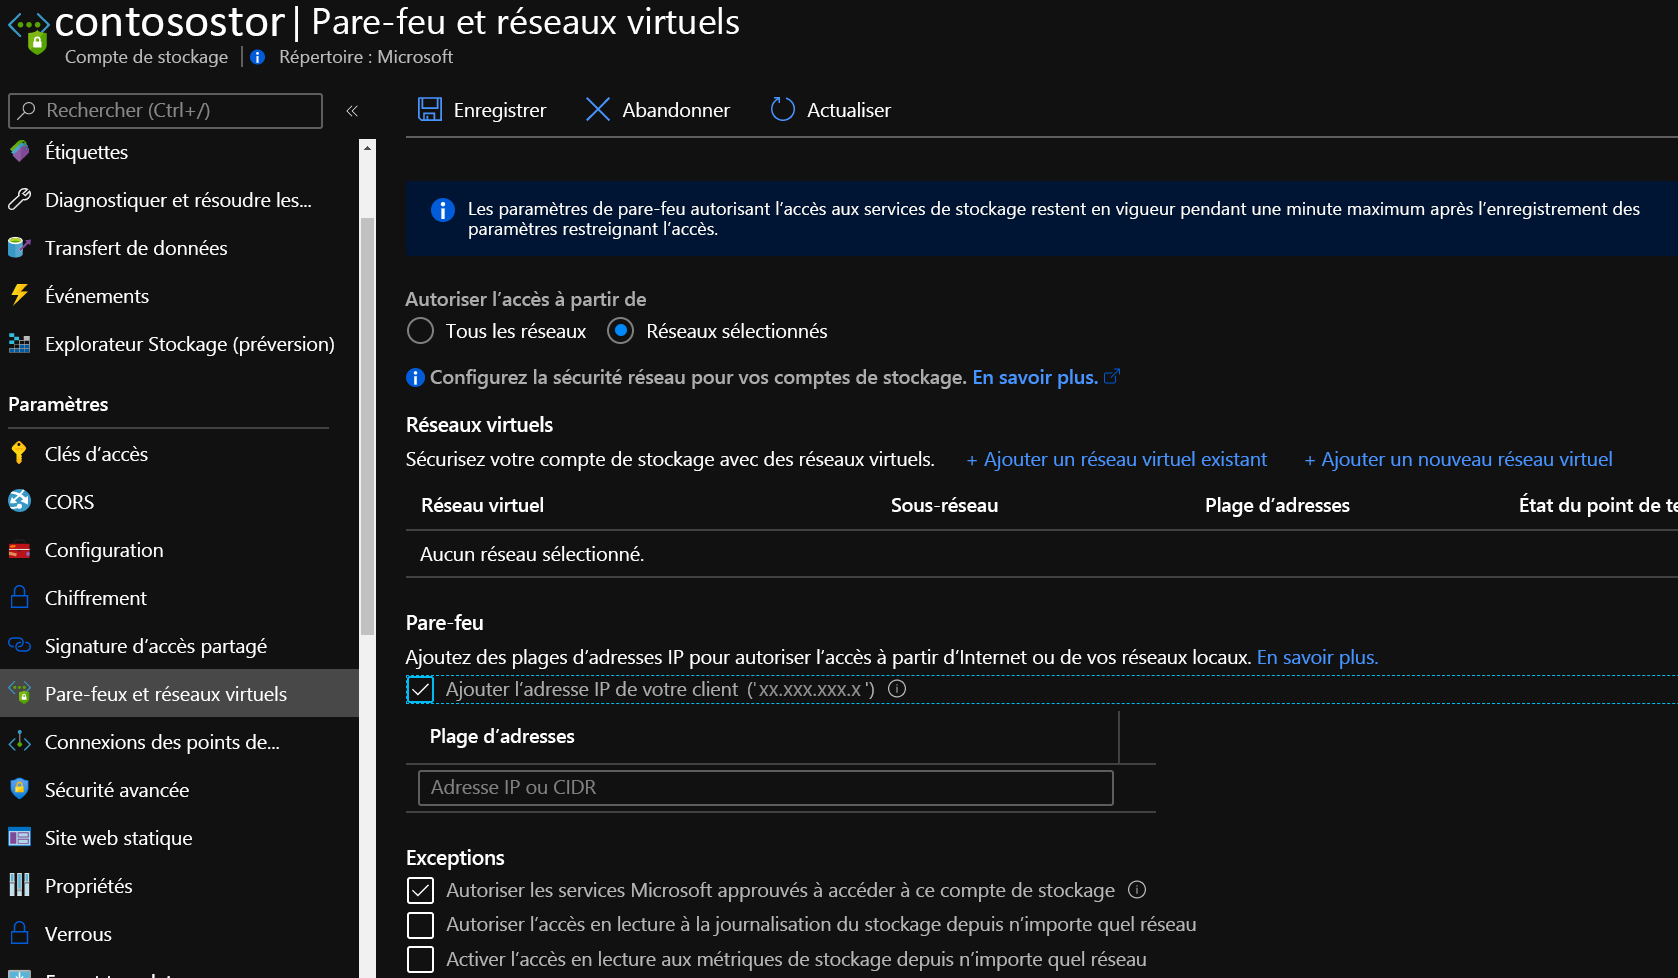Screen dimensions: 1678x978
Task: Uncheck Autoriser les services Microsoft approuvés
Action: point(421,890)
